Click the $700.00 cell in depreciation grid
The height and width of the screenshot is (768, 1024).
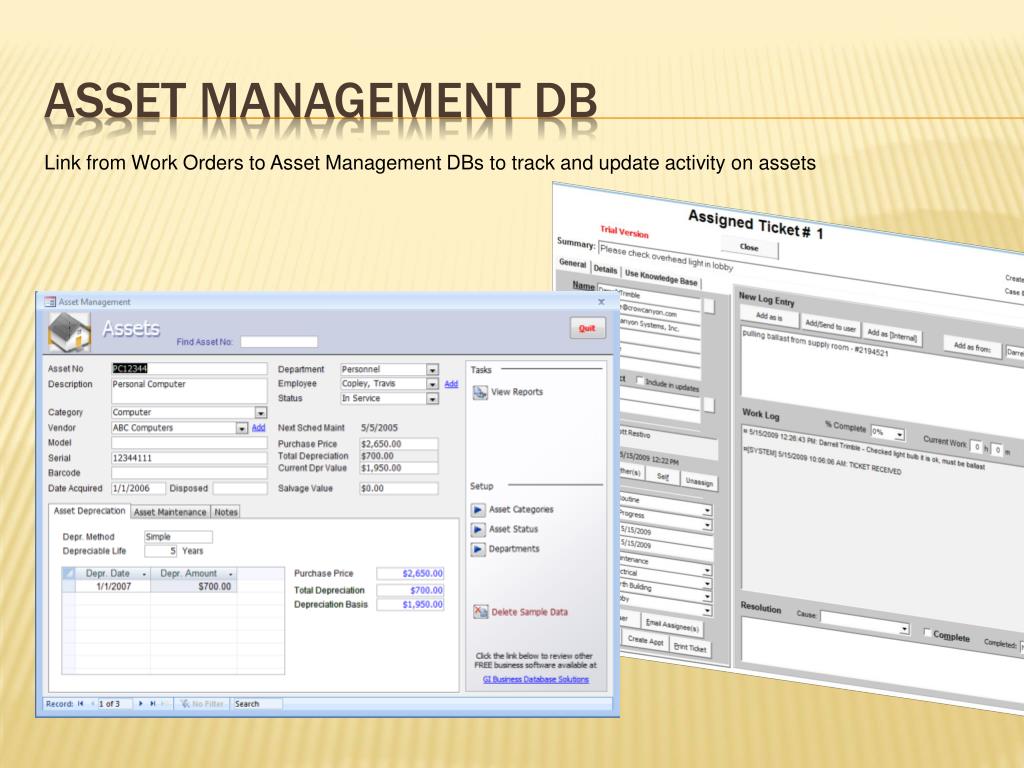pyautogui.click(x=193, y=586)
